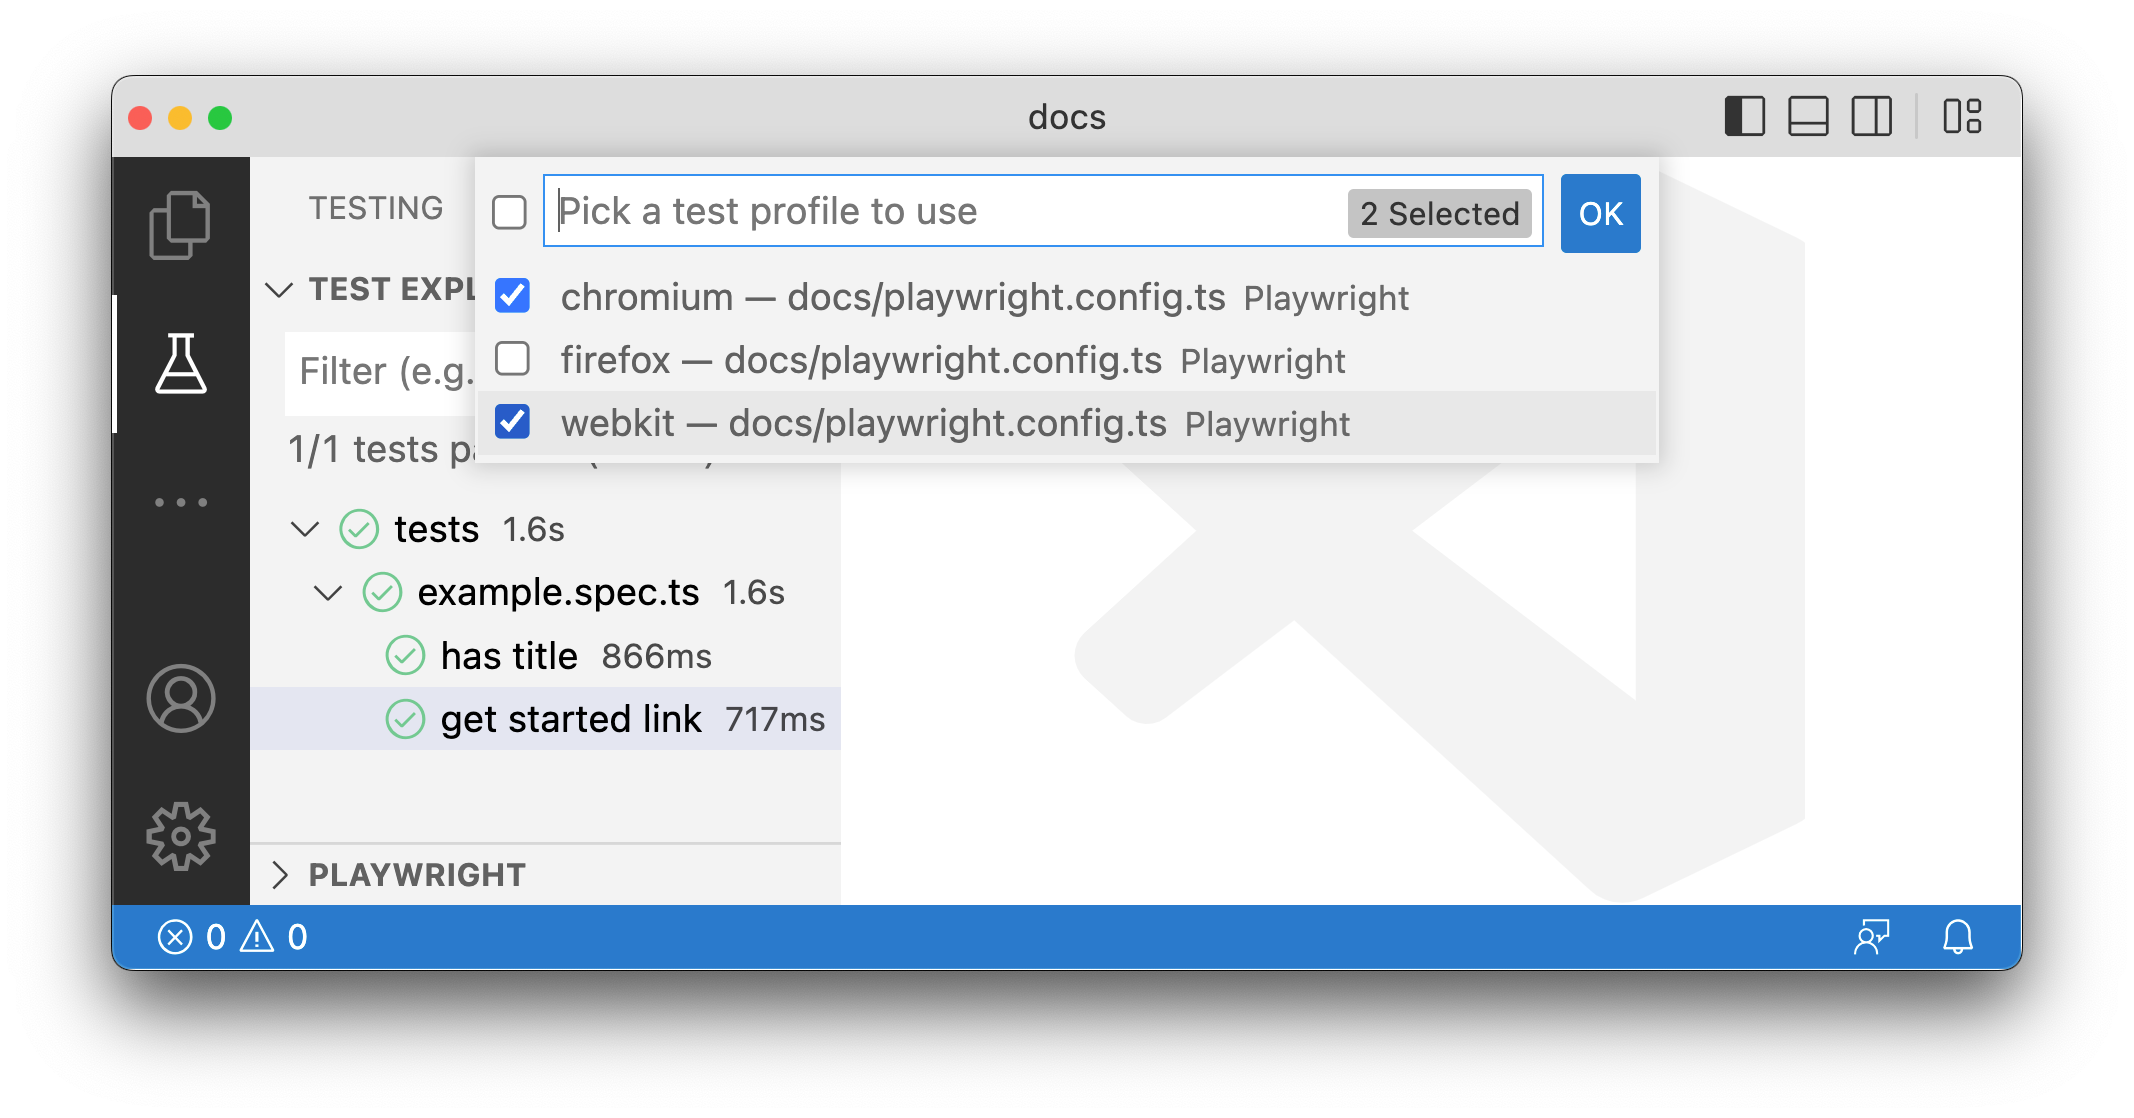Confirm the profile selection with OK

(x=1600, y=213)
